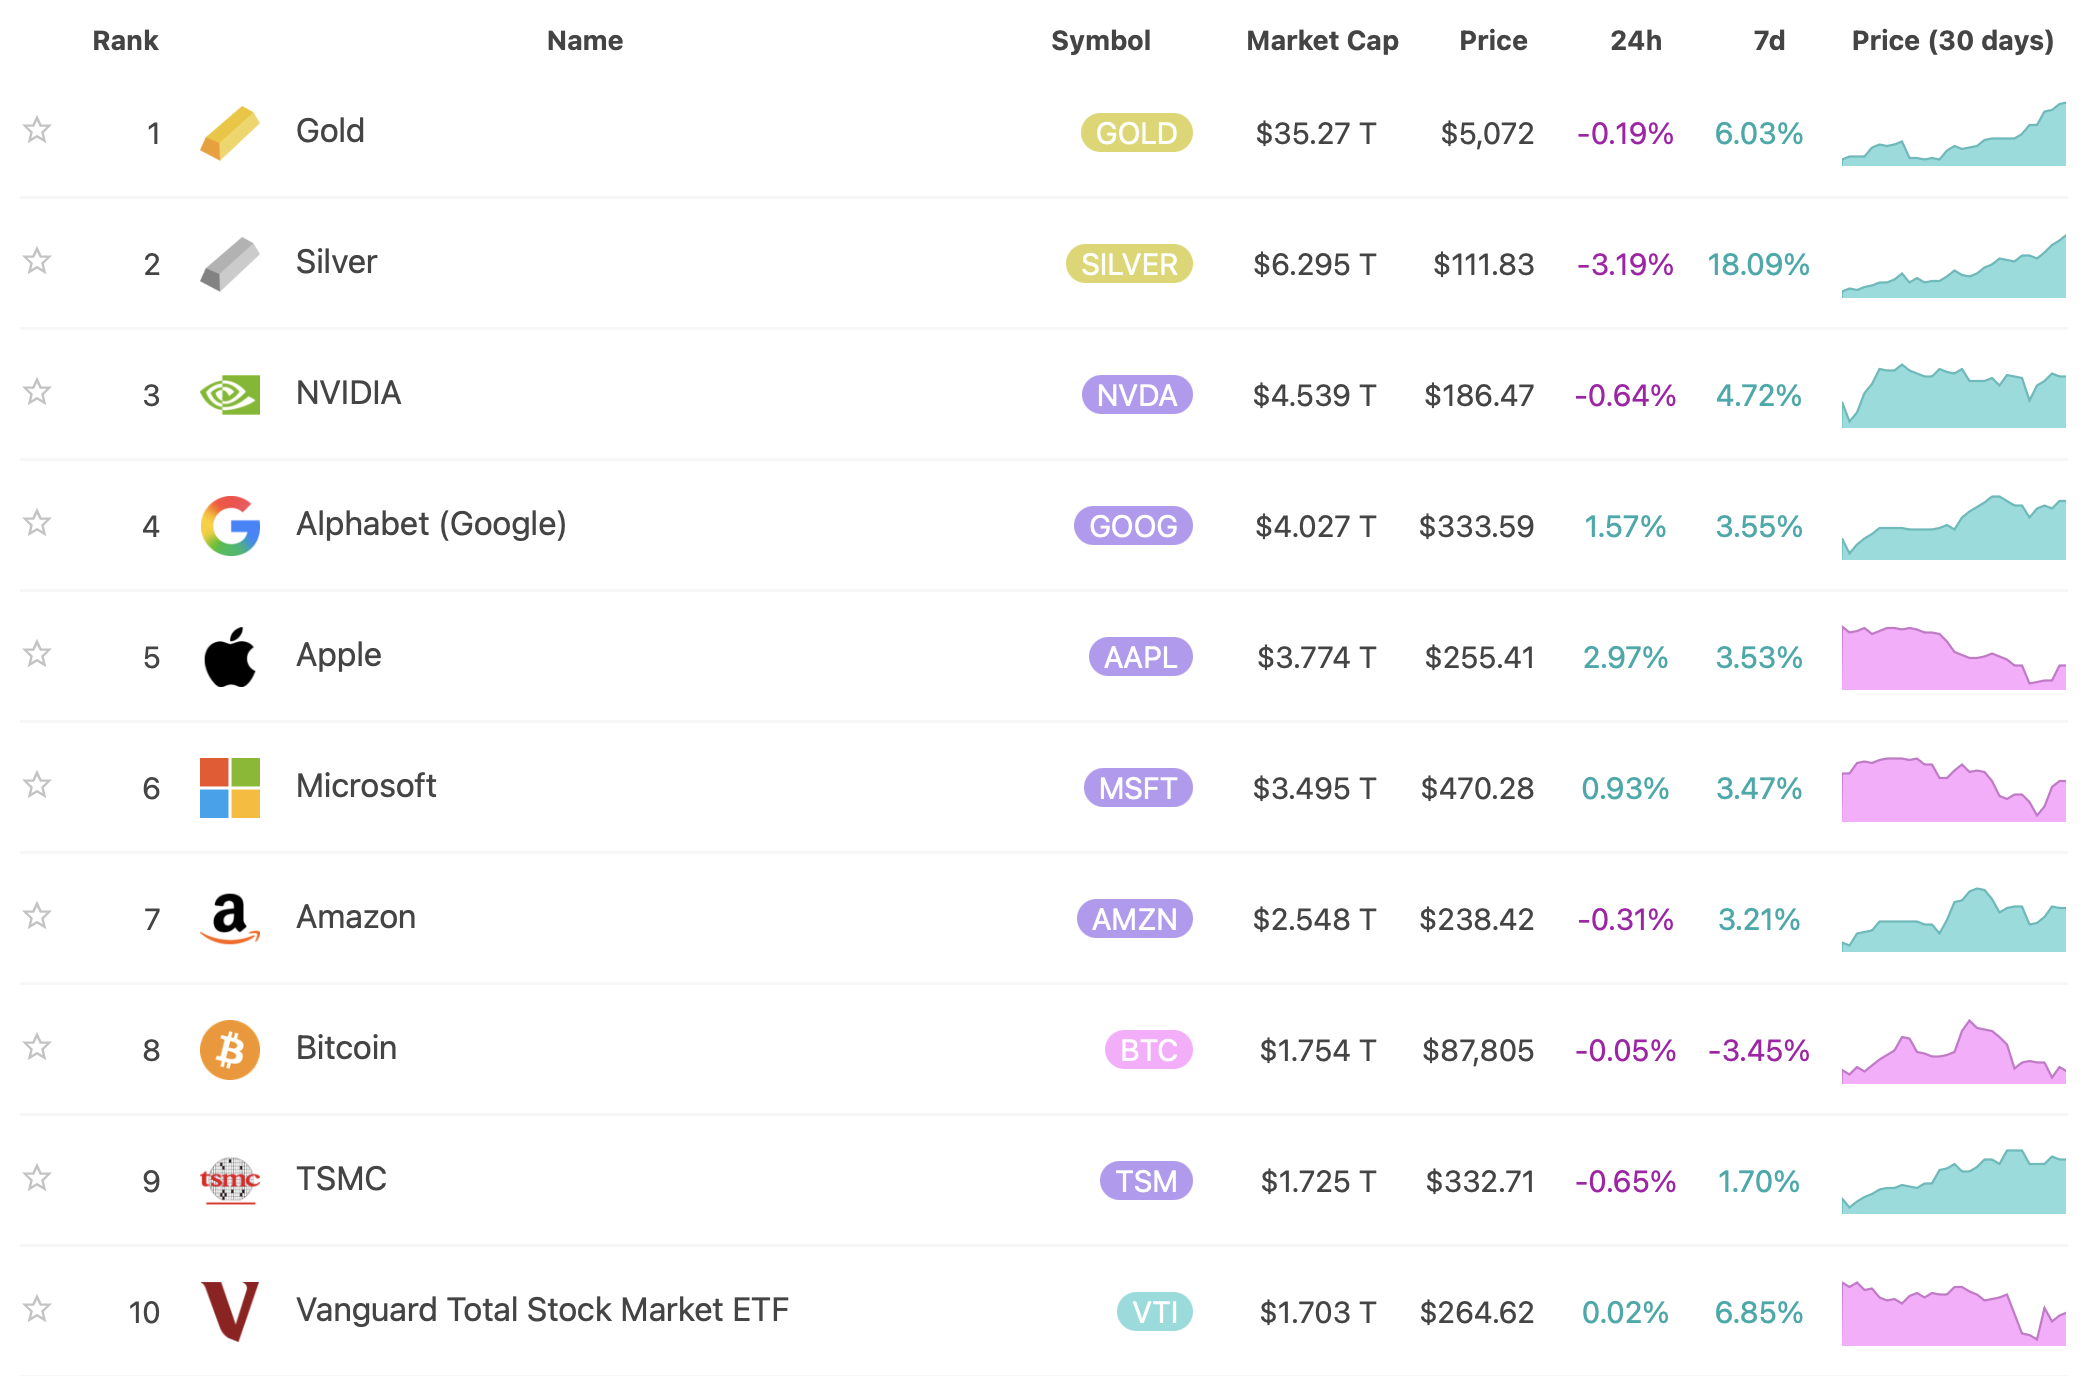The image size is (2084, 1376).
Task: Sort by the 24h column header
Action: coord(1636,41)
